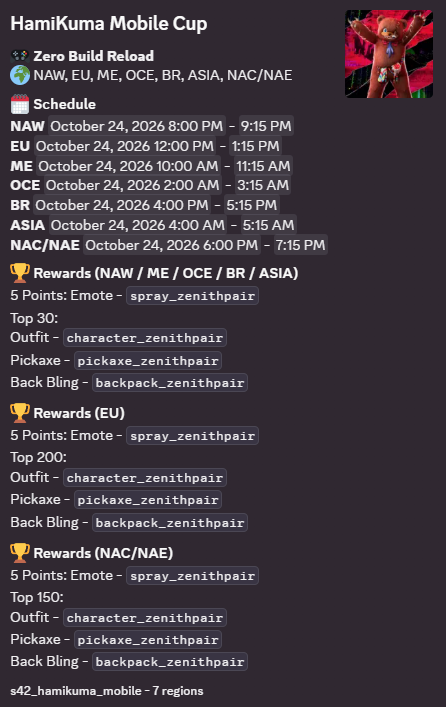Image resolution: width=446 pixels, height=707 pixels.
Task: Click the ASIA end time 5:15 AM
Action: (x=268, y=225)
